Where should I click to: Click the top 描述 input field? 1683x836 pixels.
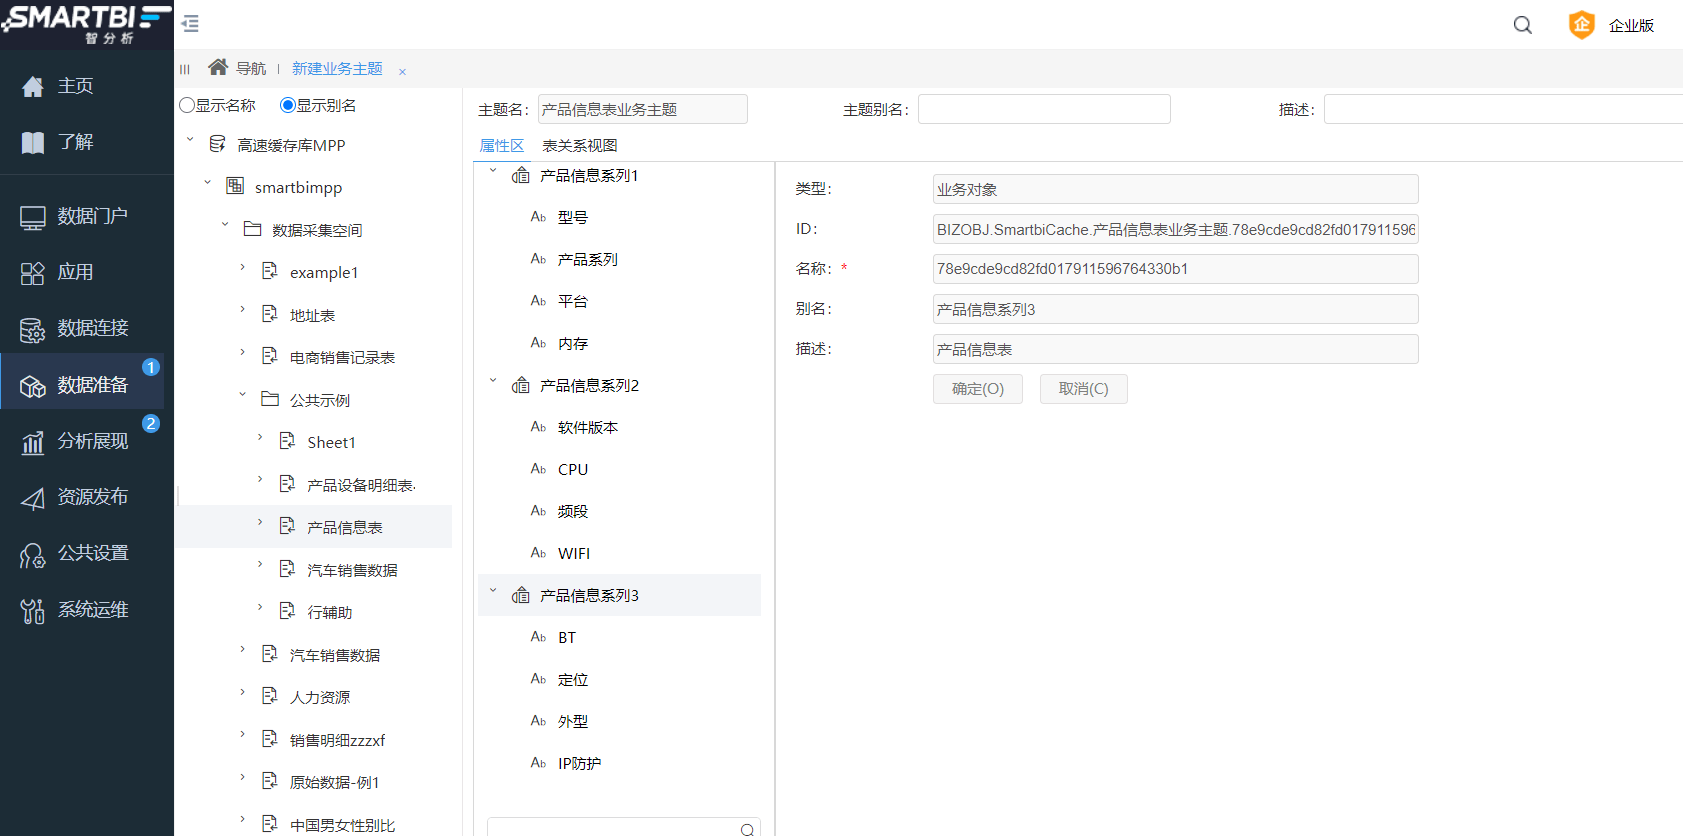point(1503,109)
